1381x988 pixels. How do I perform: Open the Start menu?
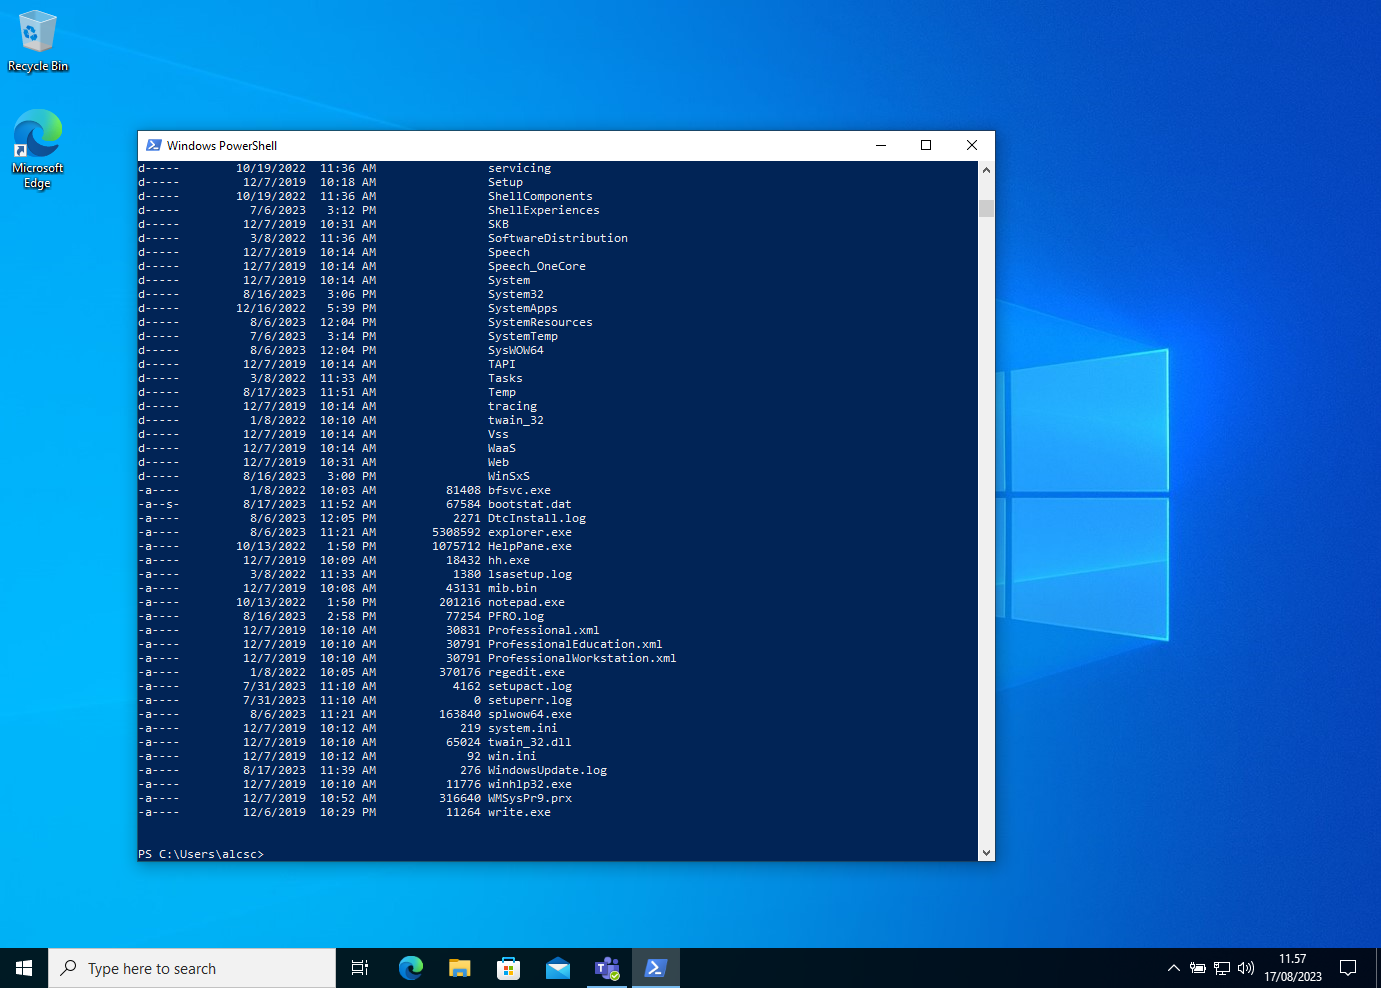[23, 967]
